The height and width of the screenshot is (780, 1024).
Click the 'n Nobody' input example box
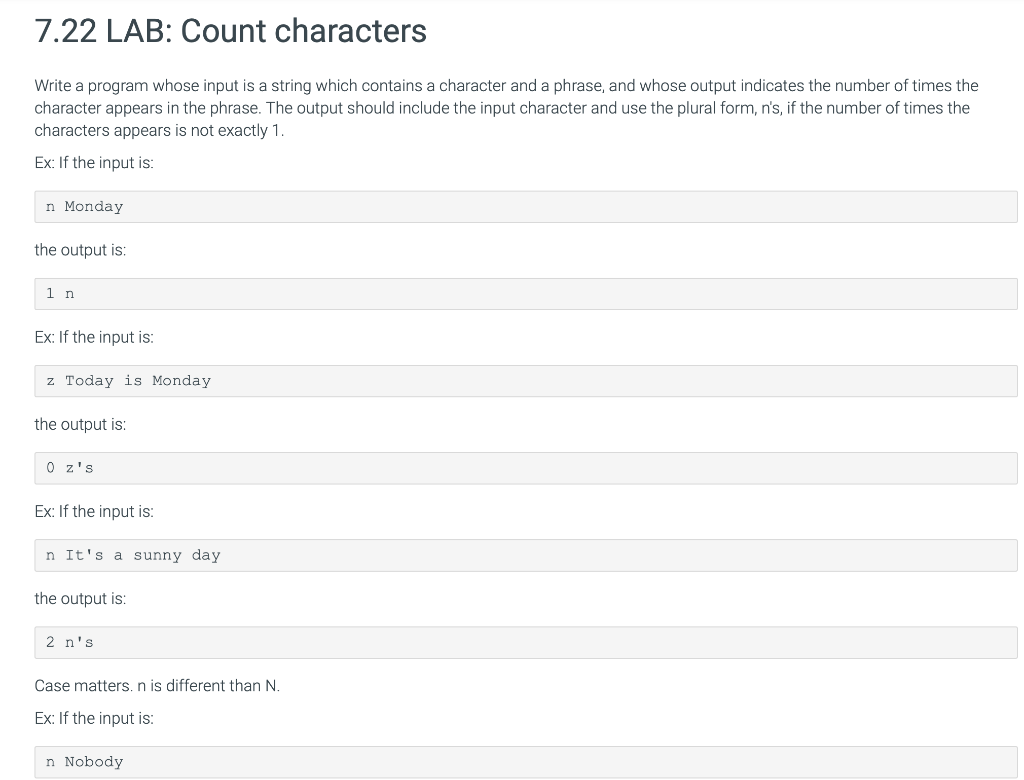(526, 762)
